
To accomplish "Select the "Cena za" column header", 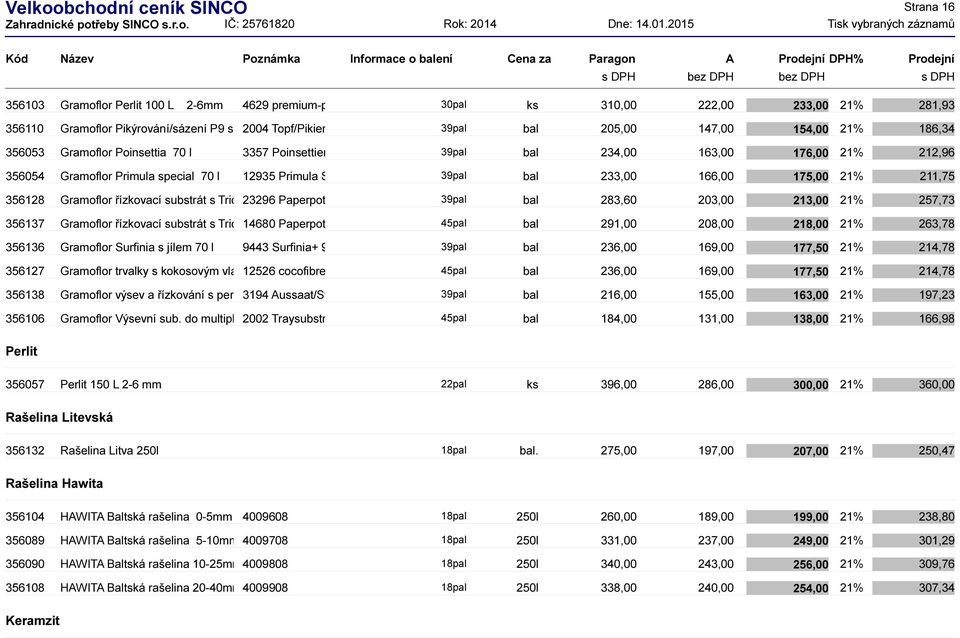I will pyautogui.click(x=529, y=59).
